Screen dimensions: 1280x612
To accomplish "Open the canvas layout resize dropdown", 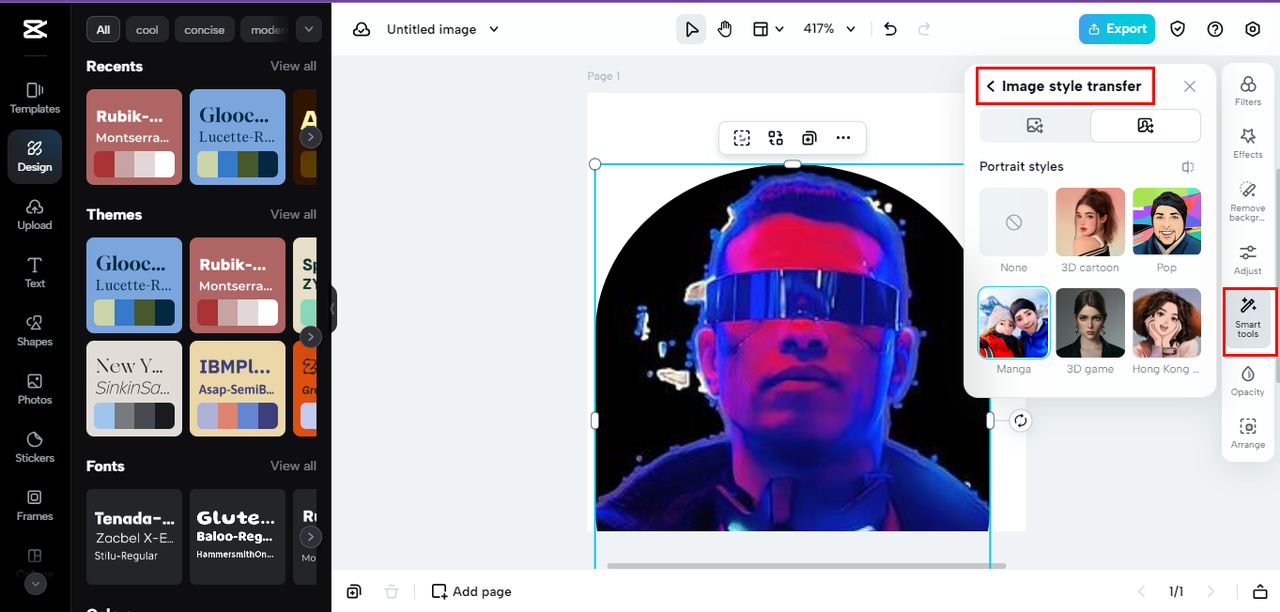I will click(768, 29).
